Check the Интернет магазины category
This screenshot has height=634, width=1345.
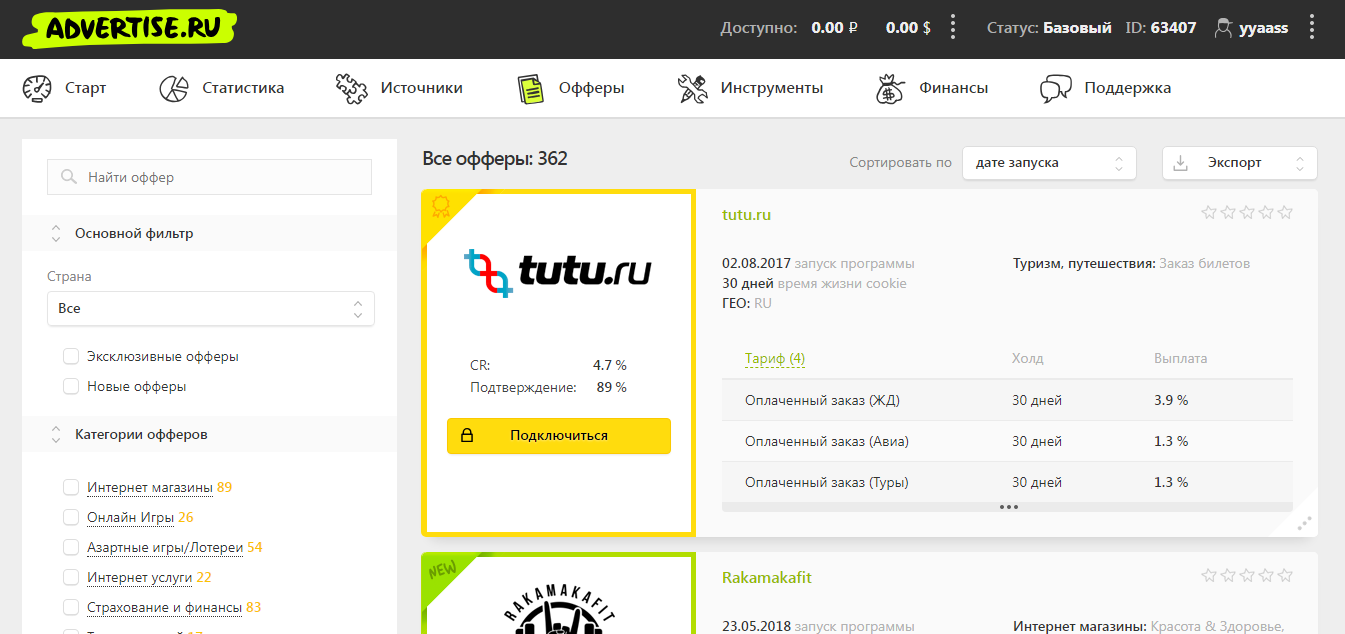point(71,487)
